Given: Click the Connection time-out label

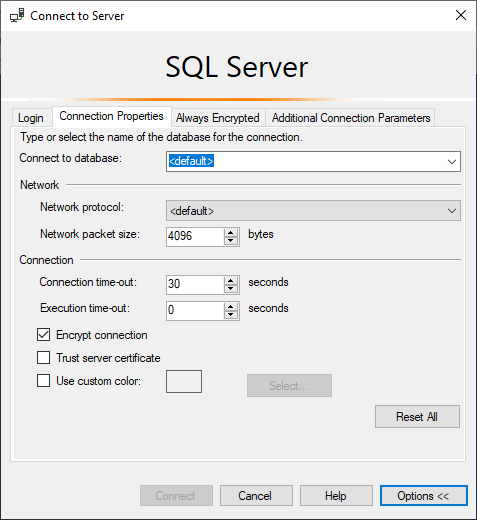Looking at the screenshot, I should pyautogui.click(x=88, y=282).
